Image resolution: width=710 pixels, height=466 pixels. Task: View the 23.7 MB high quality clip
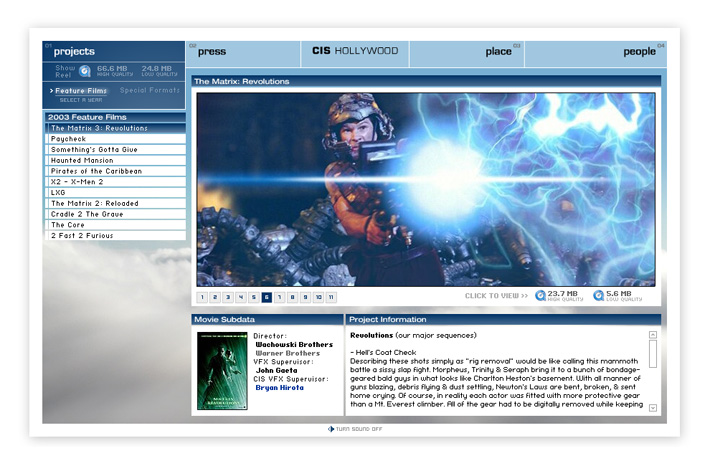tap(566, 296)
